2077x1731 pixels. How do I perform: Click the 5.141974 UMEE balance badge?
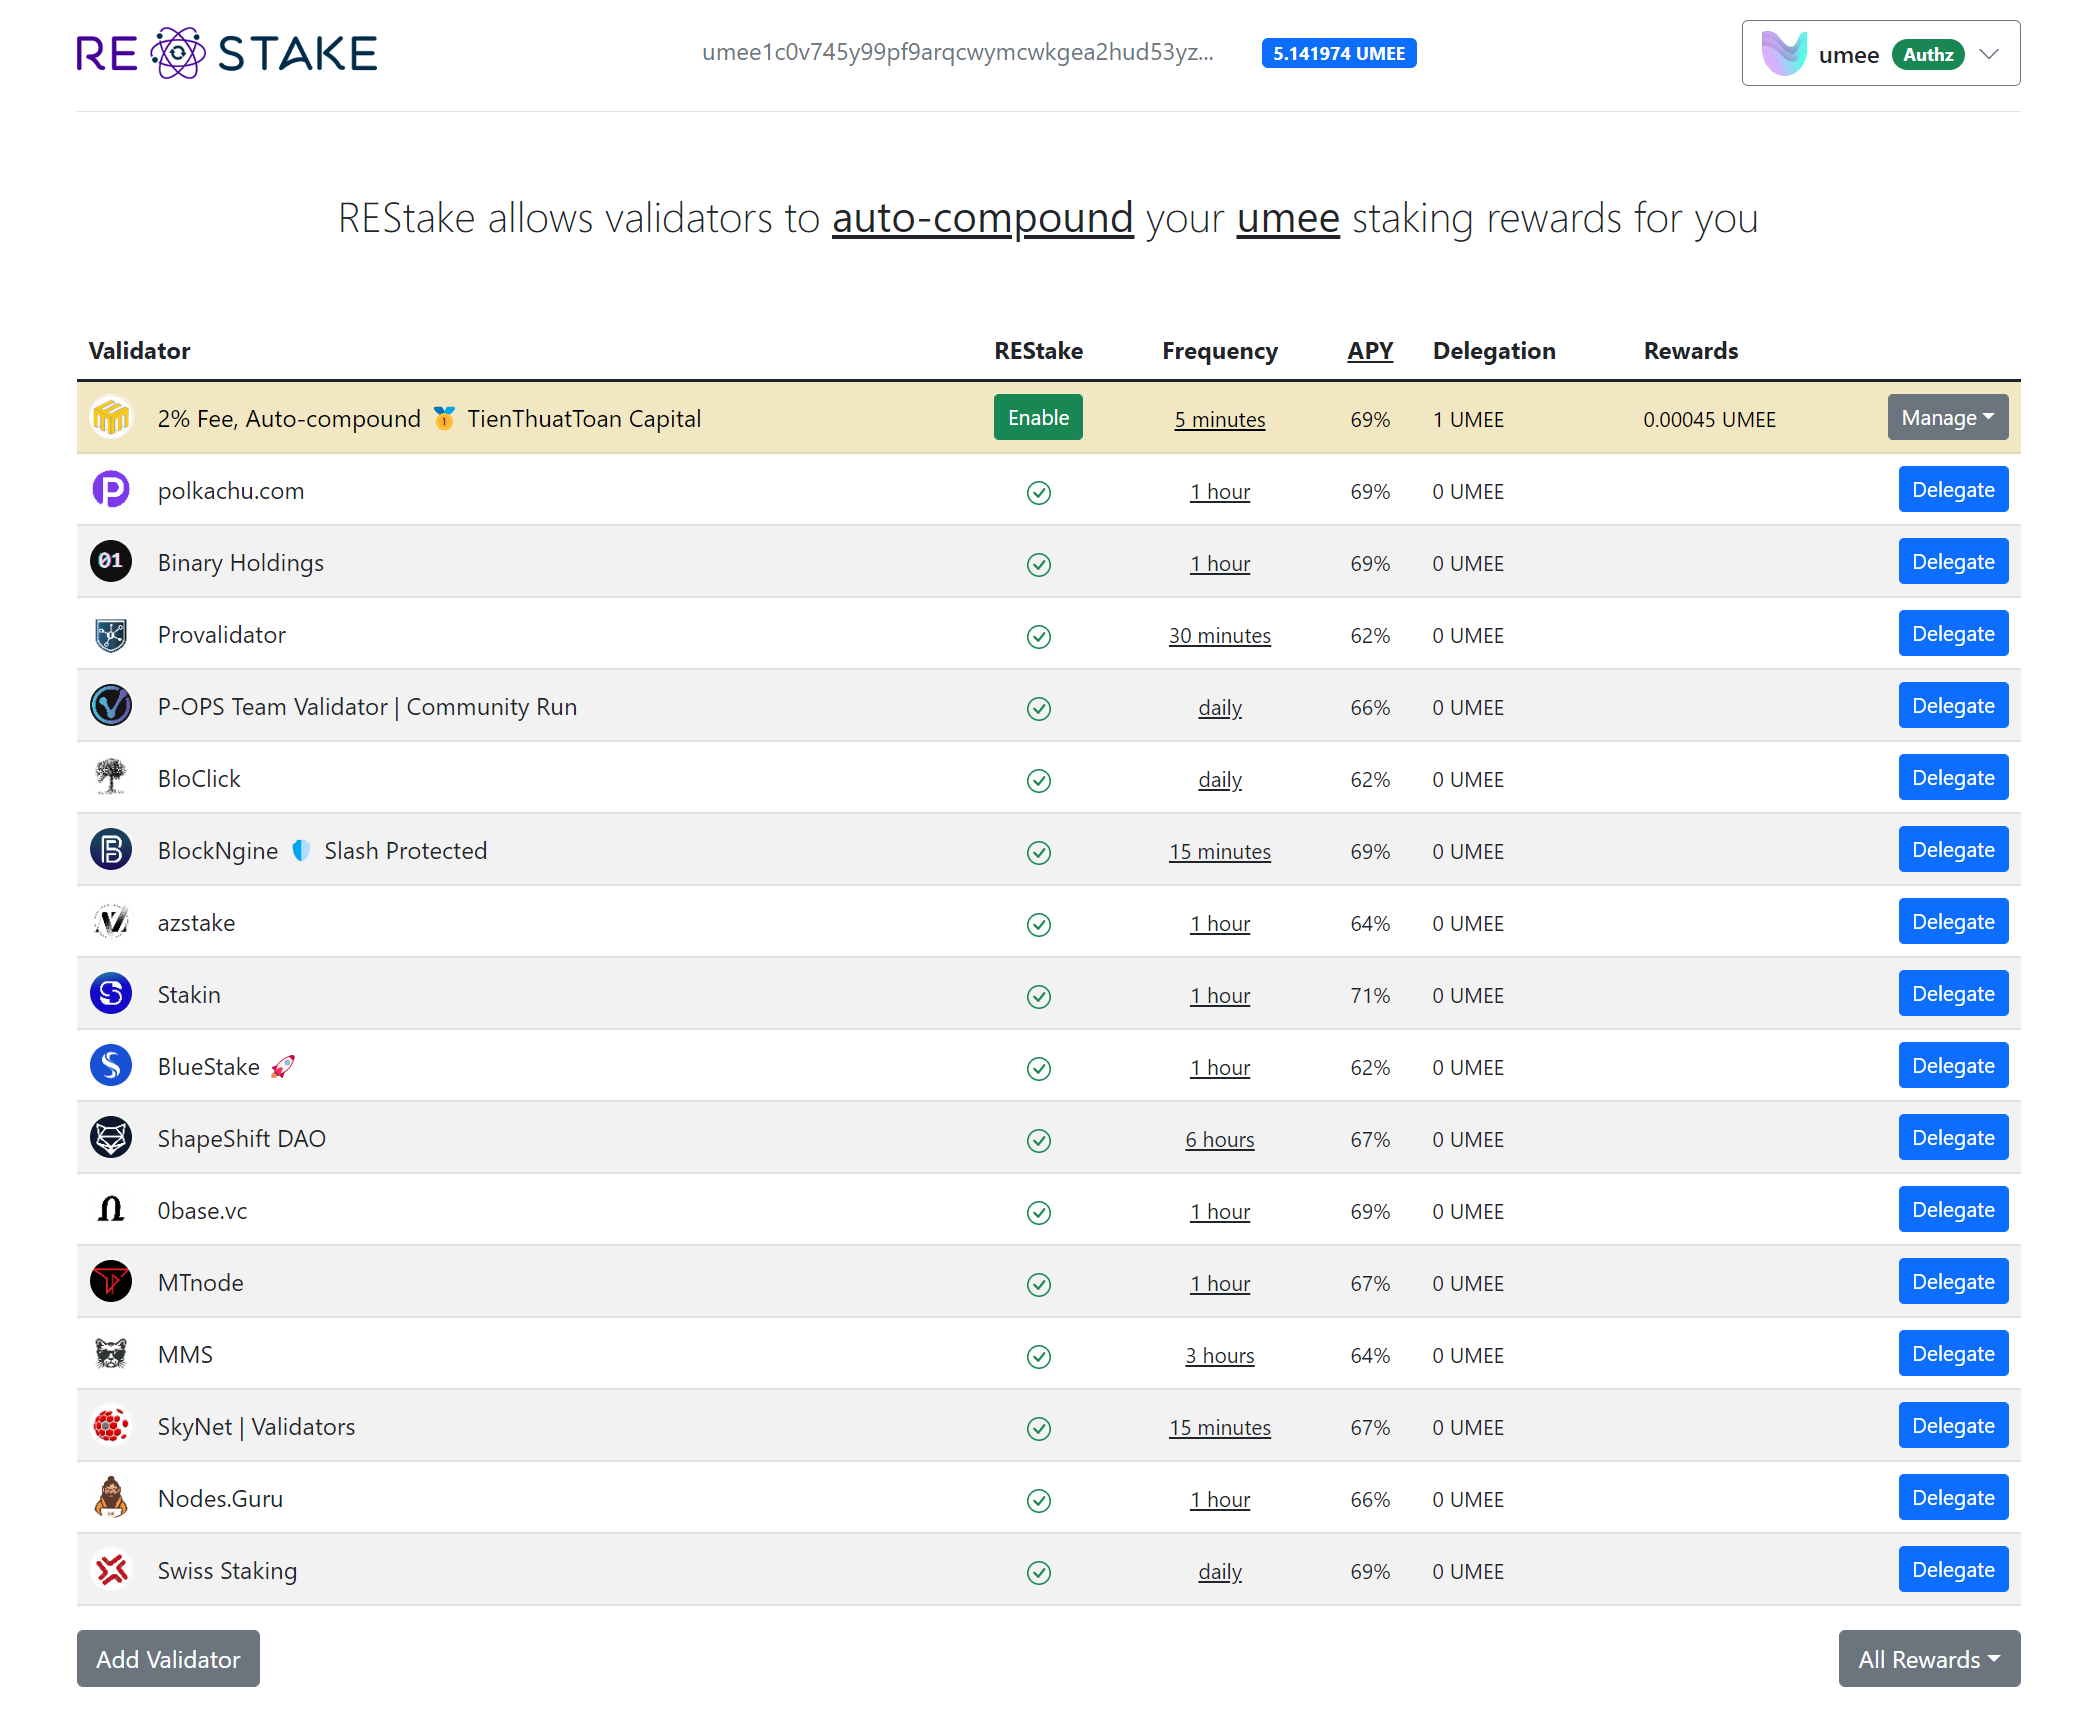tap(1338, 54)
